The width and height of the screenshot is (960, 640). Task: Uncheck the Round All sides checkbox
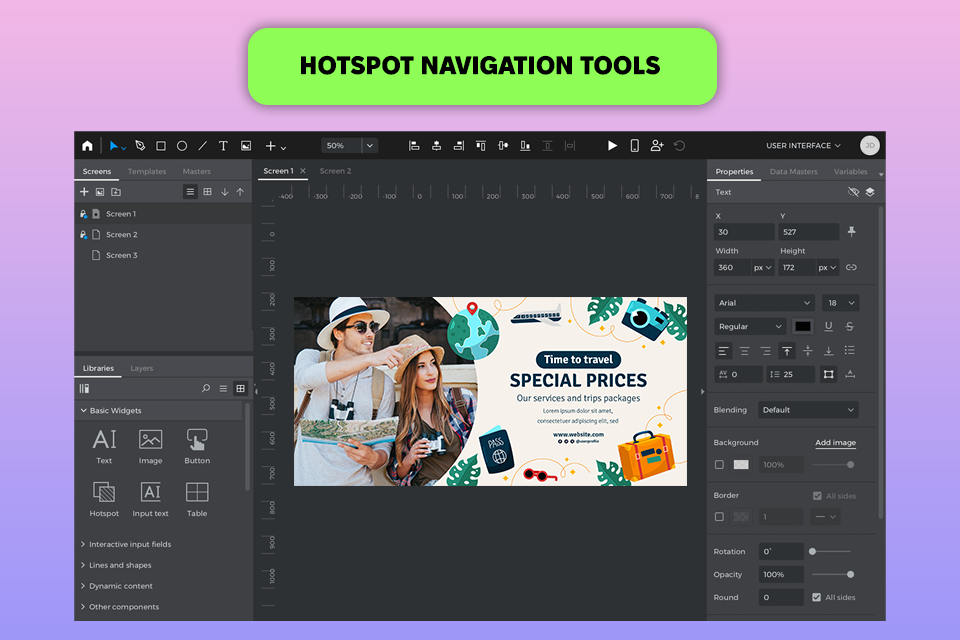(817, 597)
